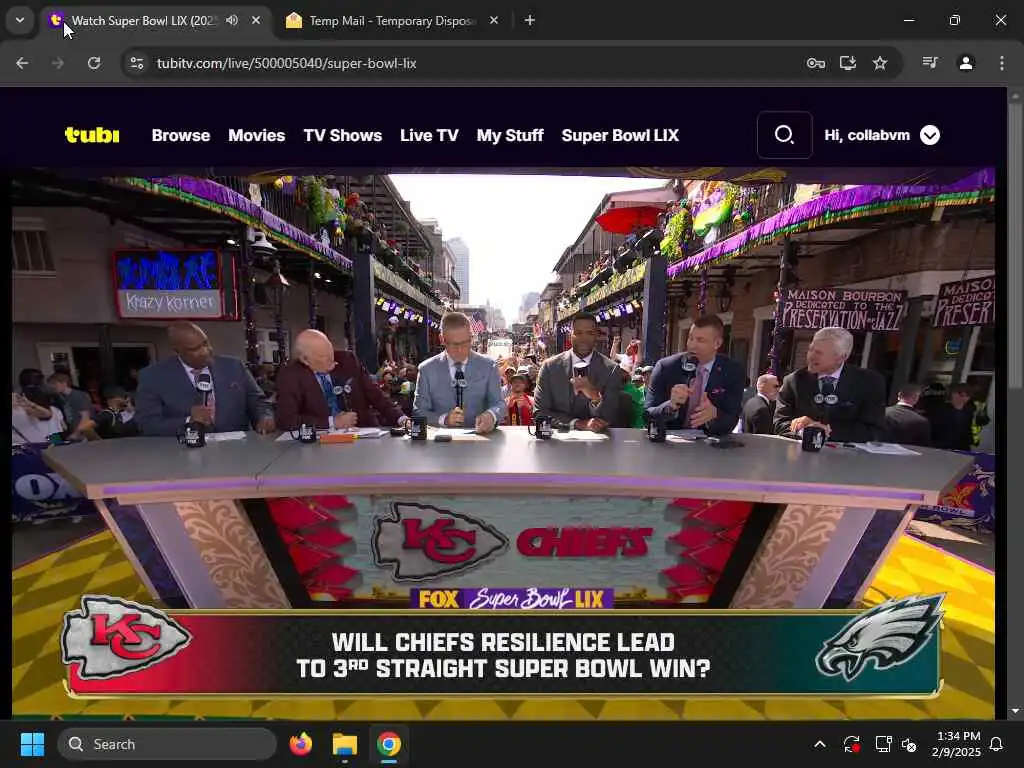Open the Super Bowl LIX link

pyautogui.click(x=620, y=135)
